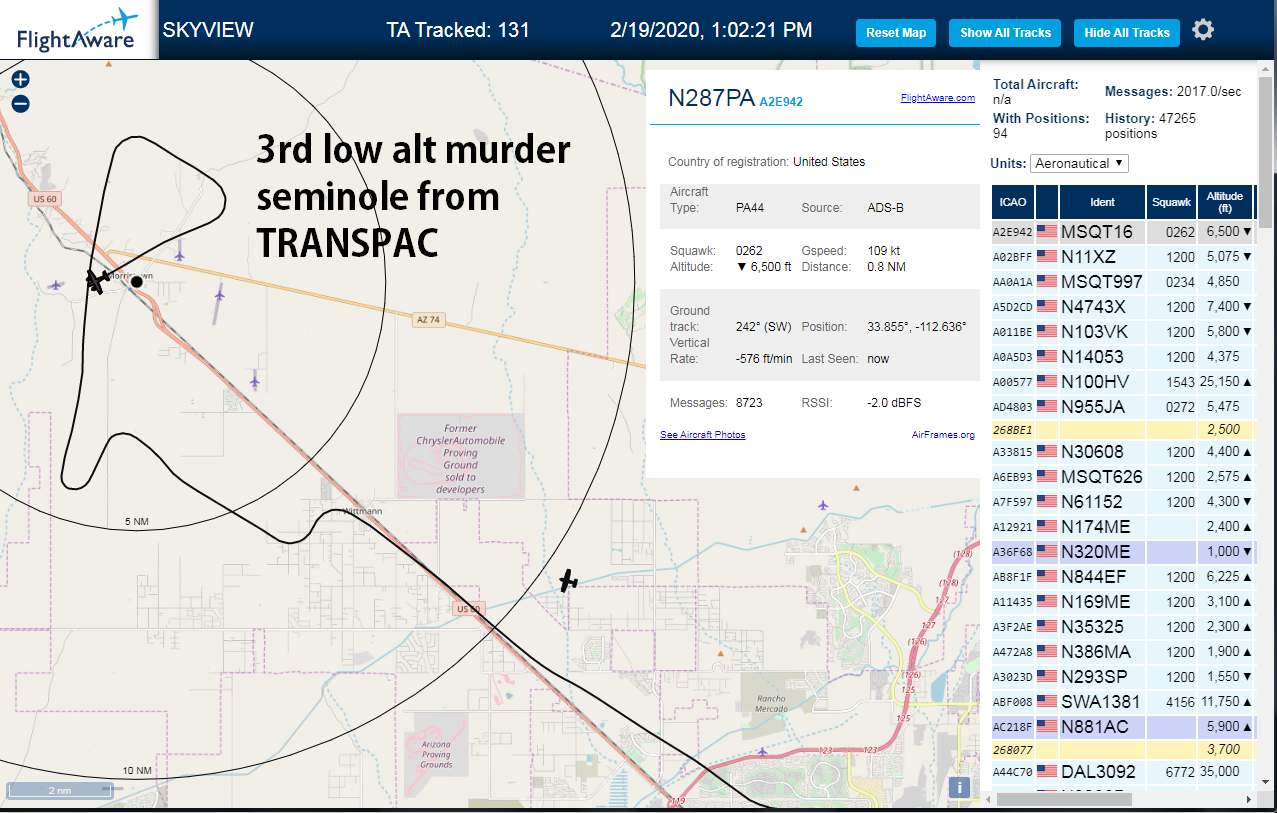
Task: Open settings gear icon
Action: tap(1203, 30)
